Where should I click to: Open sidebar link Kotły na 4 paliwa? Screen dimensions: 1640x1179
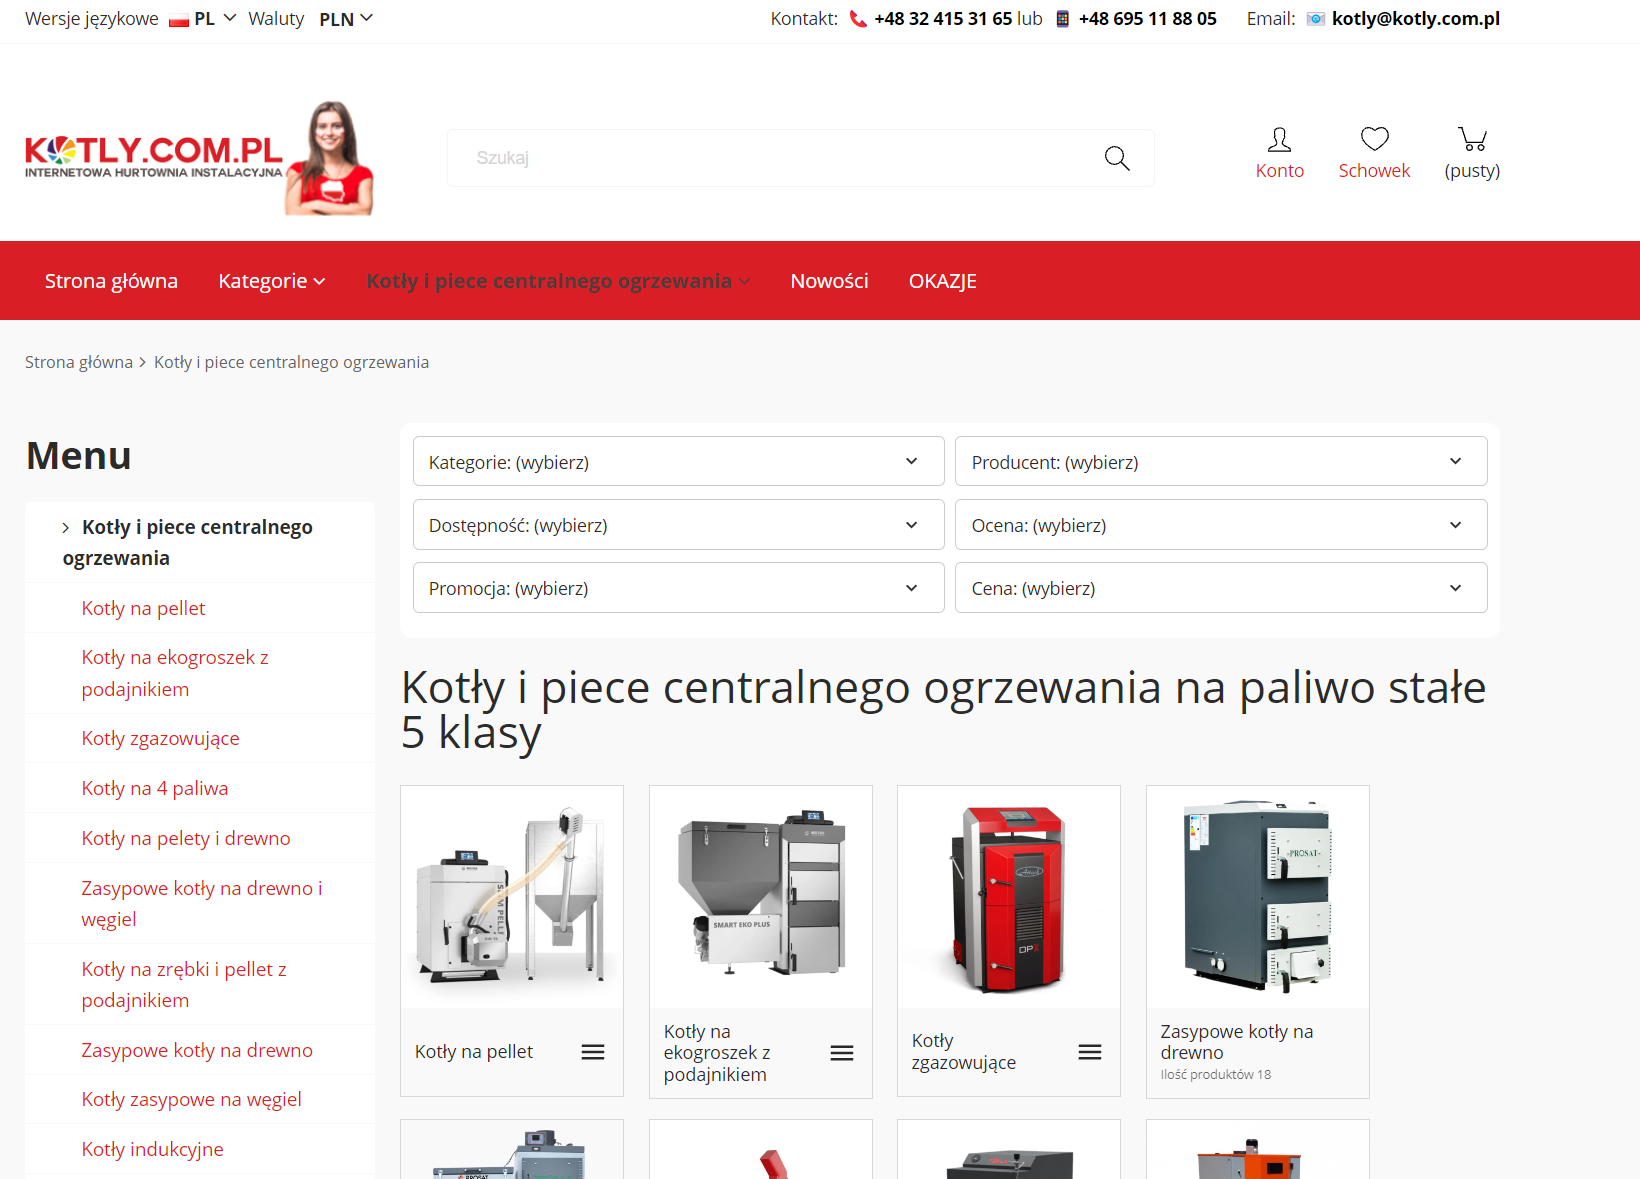154,788
